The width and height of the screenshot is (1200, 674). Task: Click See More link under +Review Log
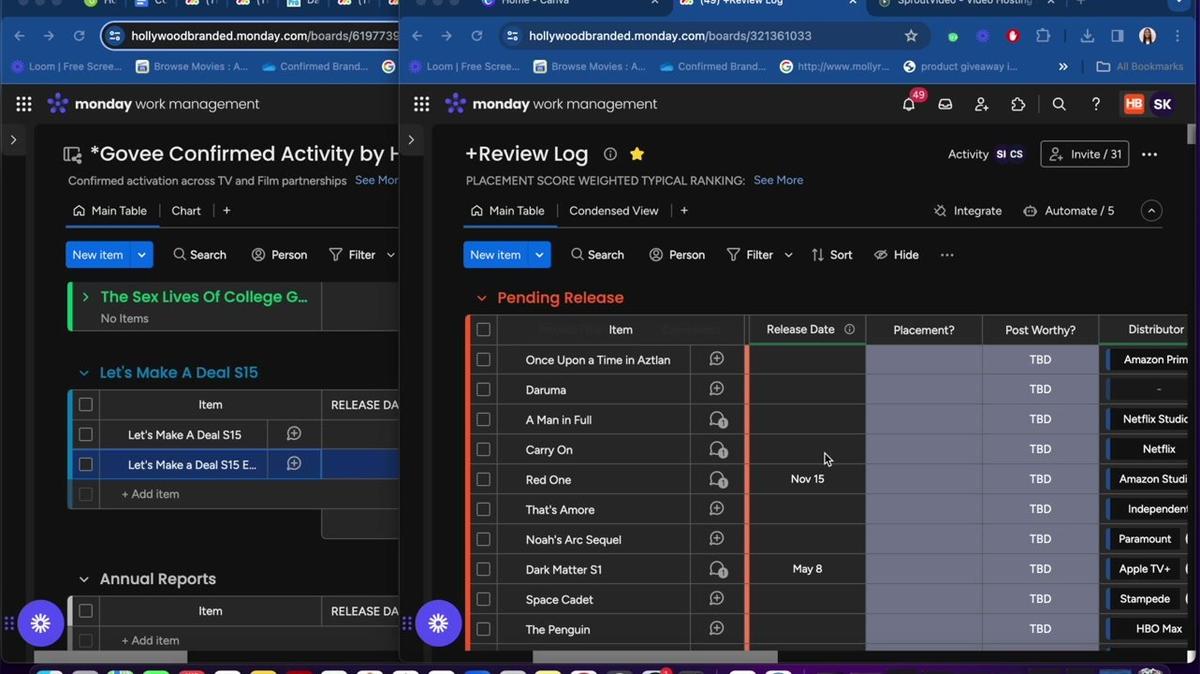point(778,180)
